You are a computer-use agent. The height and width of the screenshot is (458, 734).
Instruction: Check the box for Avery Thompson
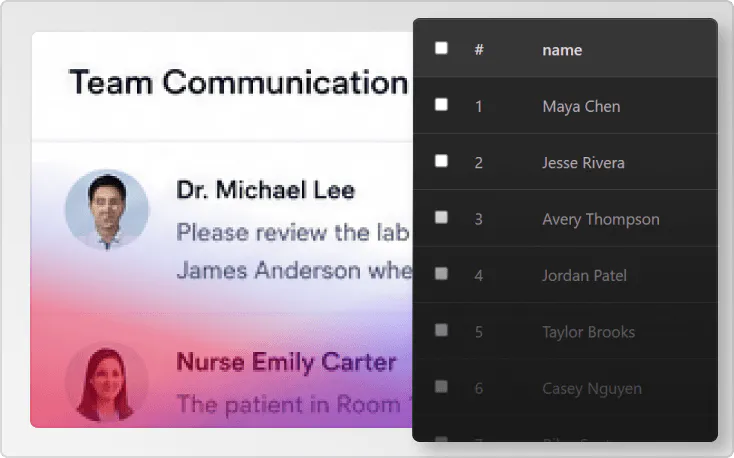pyautogui.click(x=441, y=217)
